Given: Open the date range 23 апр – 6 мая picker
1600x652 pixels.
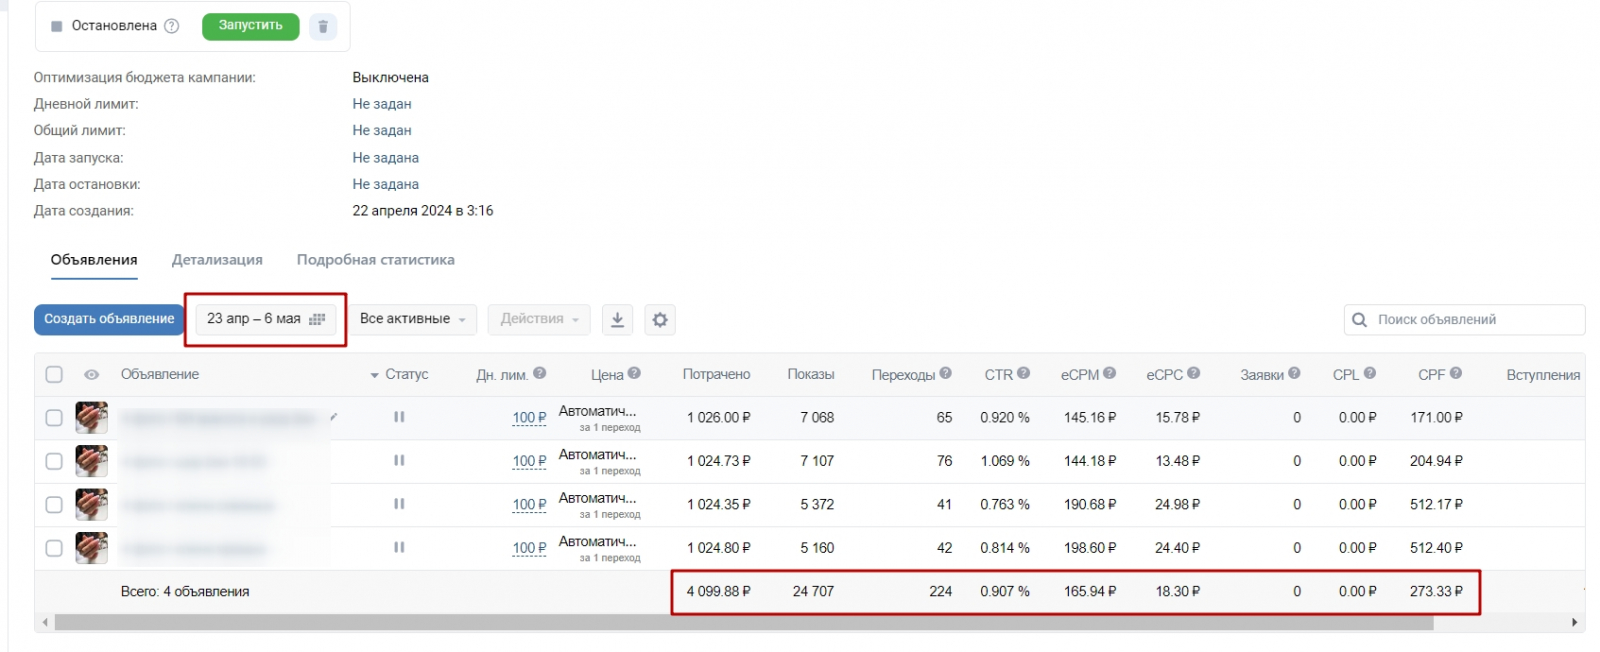Looking at the screenshot, I should pyautogui.click(x=265, y=319).
